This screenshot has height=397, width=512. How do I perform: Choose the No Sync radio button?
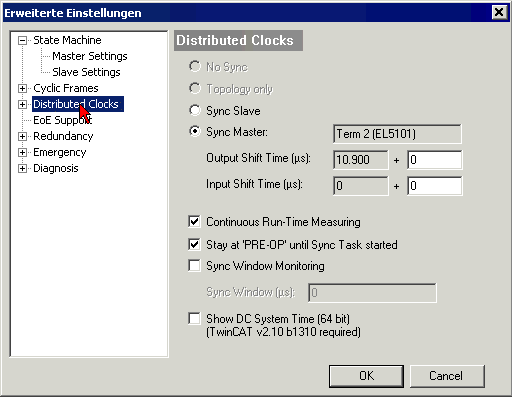pyautogui.click(x=195, y=66)
